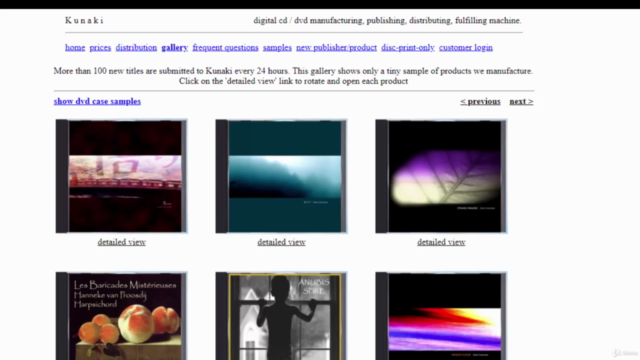This screenshot has height=360, width=640.
Task: Open detailed view under red bridge cover
Action: (122, 242)
